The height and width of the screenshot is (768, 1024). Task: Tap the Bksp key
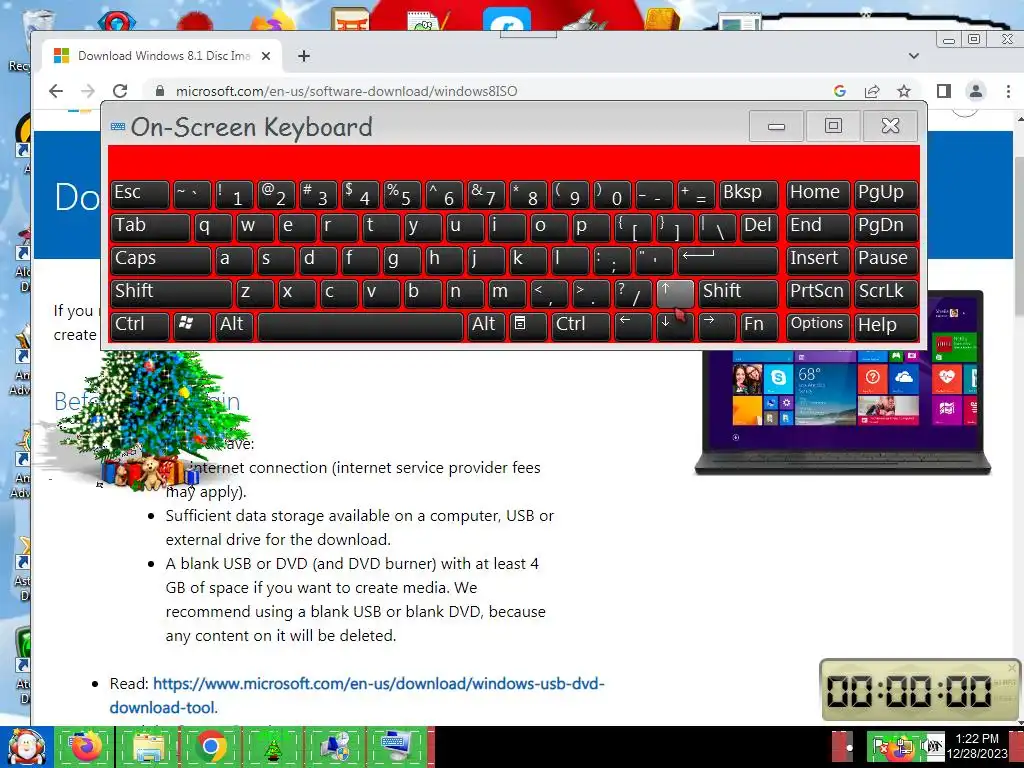pyautogui.click(x=748, y=195)
